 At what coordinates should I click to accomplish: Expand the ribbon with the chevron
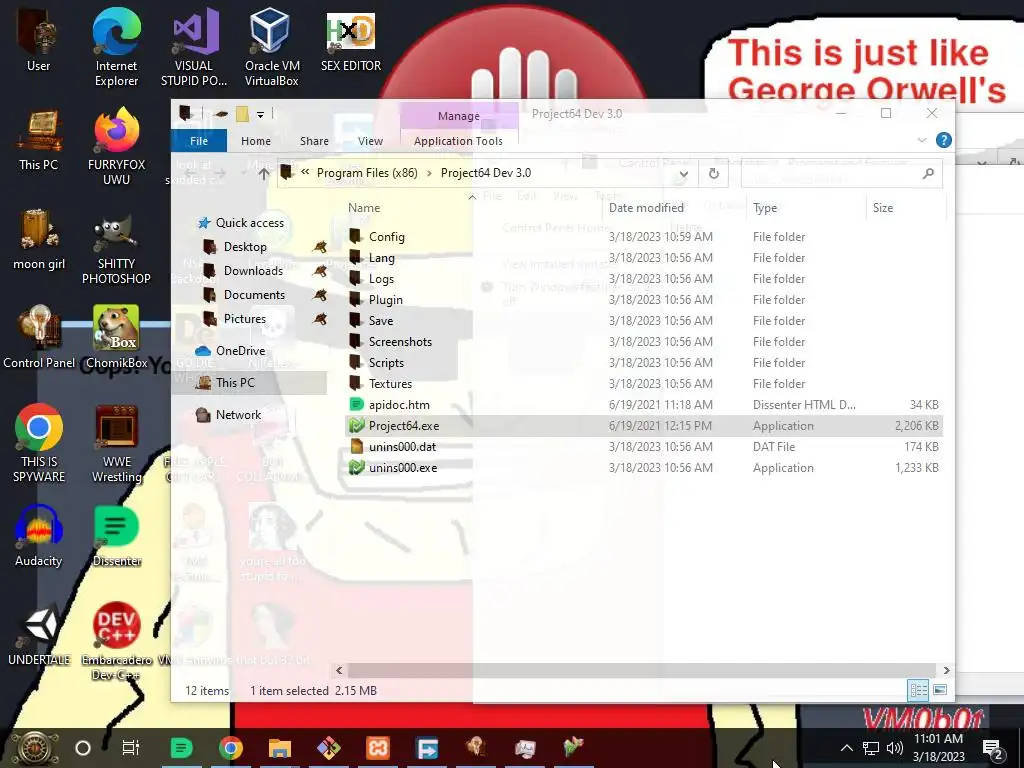pyautogui.click(x=921, y=140)
